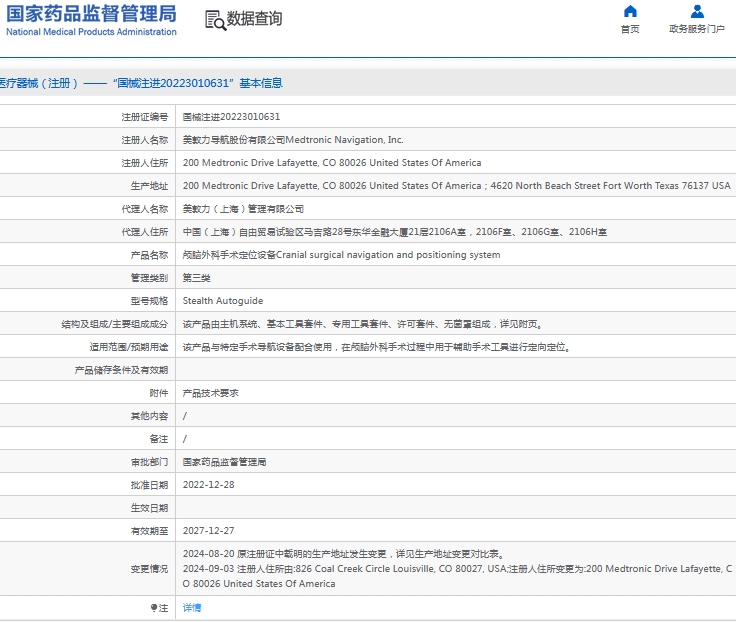The height and width of the screenshot is (622, 736).
Task: Select model value Stealth Autoguide
Action: click(x=223, y=300)
